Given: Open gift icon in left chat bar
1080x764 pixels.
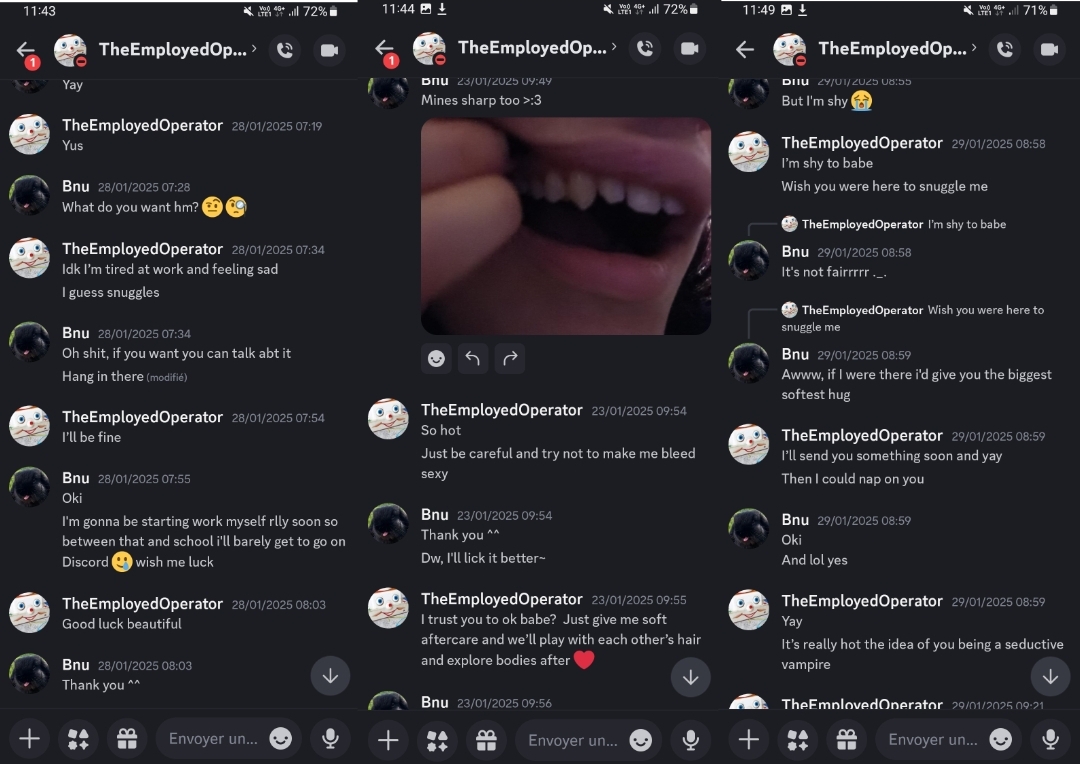Looking at the screenshot, I should click(127, 739).
